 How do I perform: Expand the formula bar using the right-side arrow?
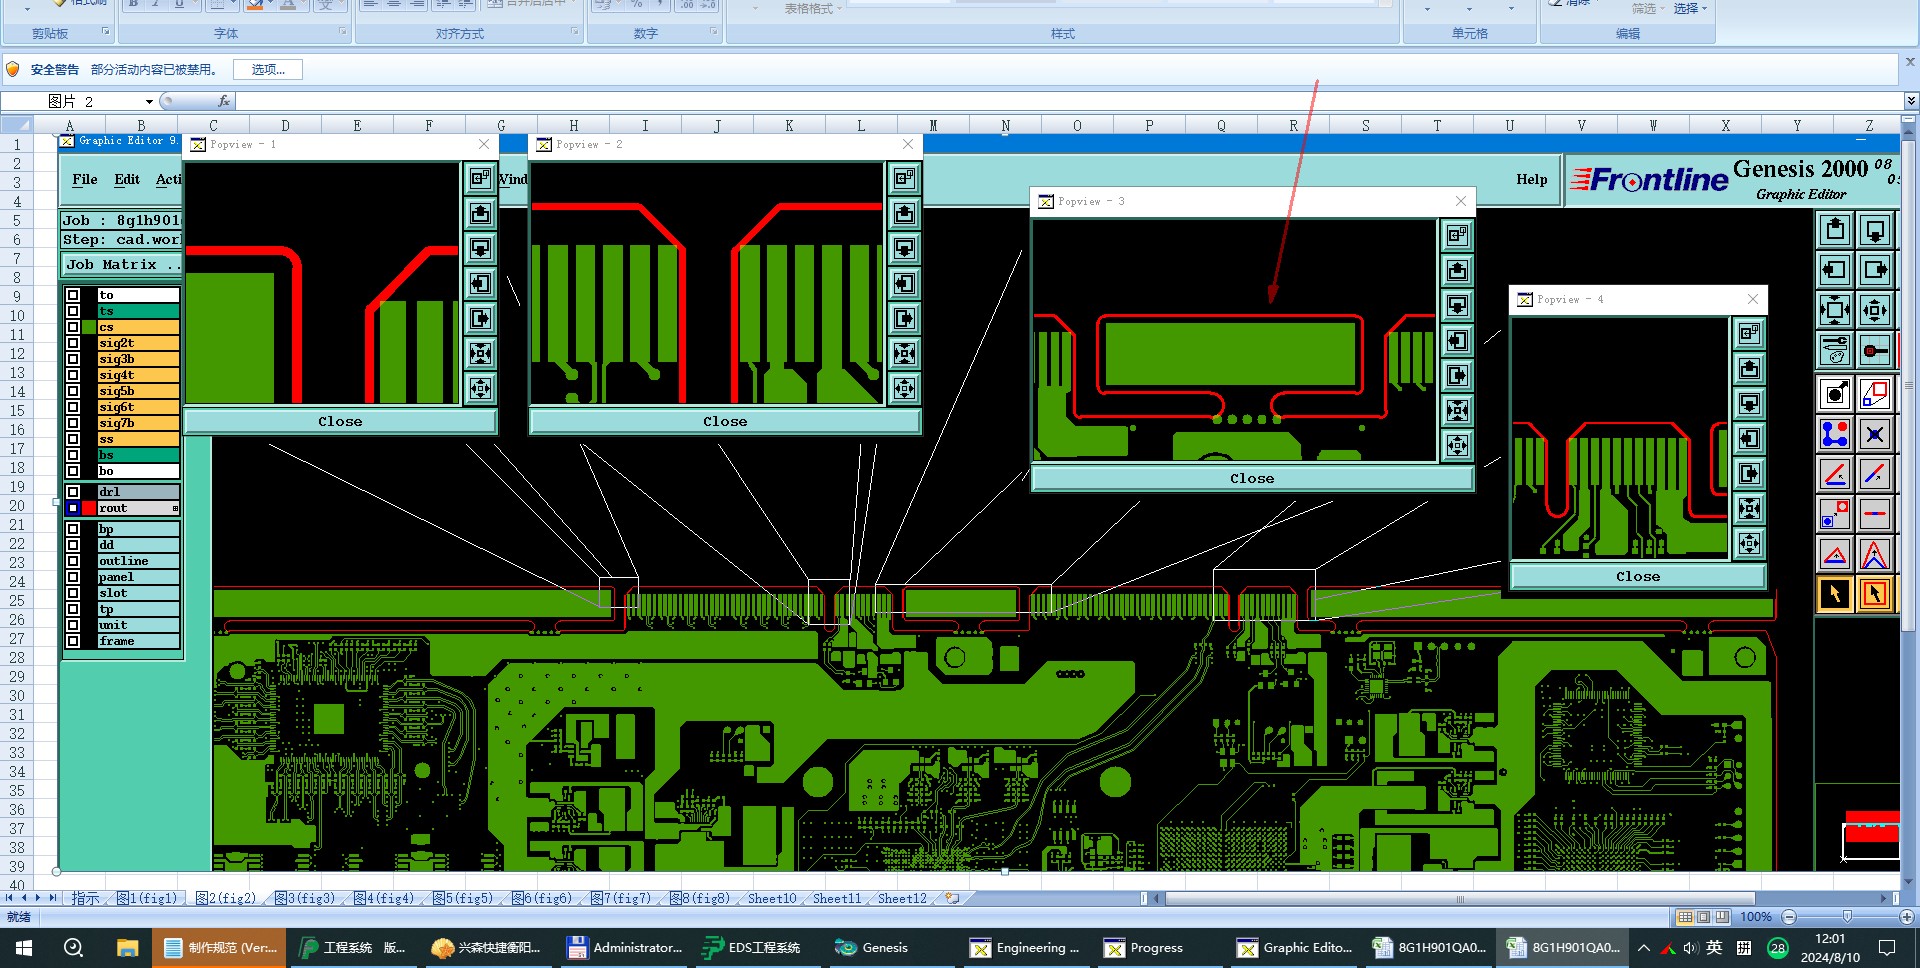tap(1911, 101)
